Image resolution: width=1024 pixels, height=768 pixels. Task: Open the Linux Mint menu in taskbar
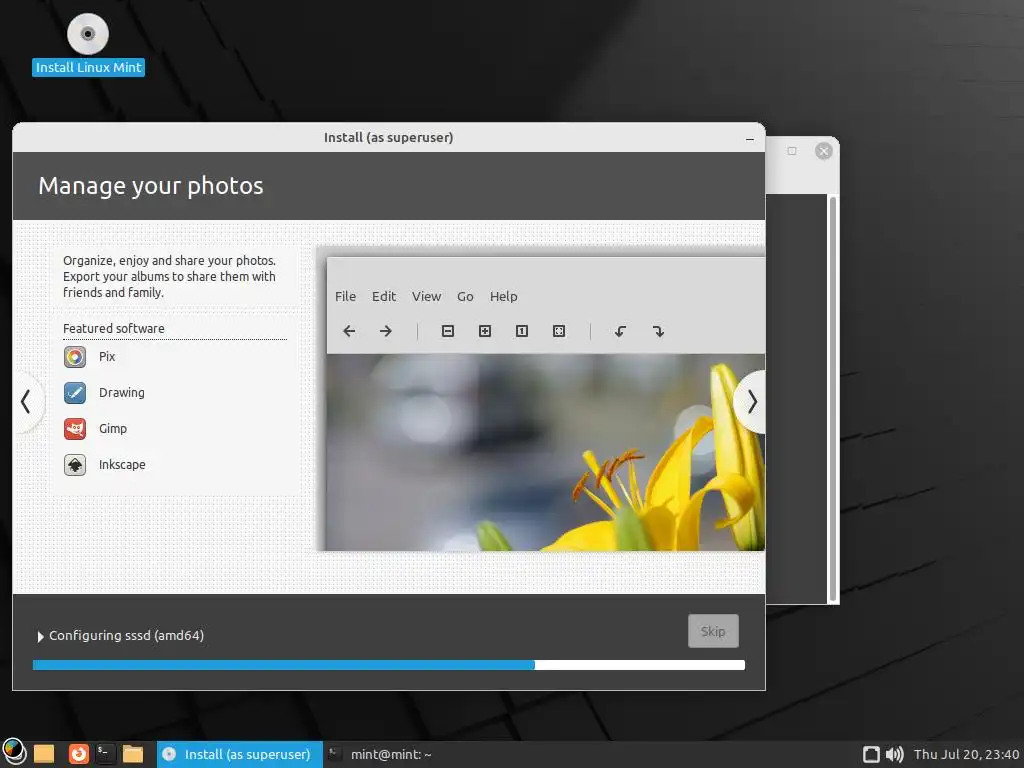click(14, 753)
